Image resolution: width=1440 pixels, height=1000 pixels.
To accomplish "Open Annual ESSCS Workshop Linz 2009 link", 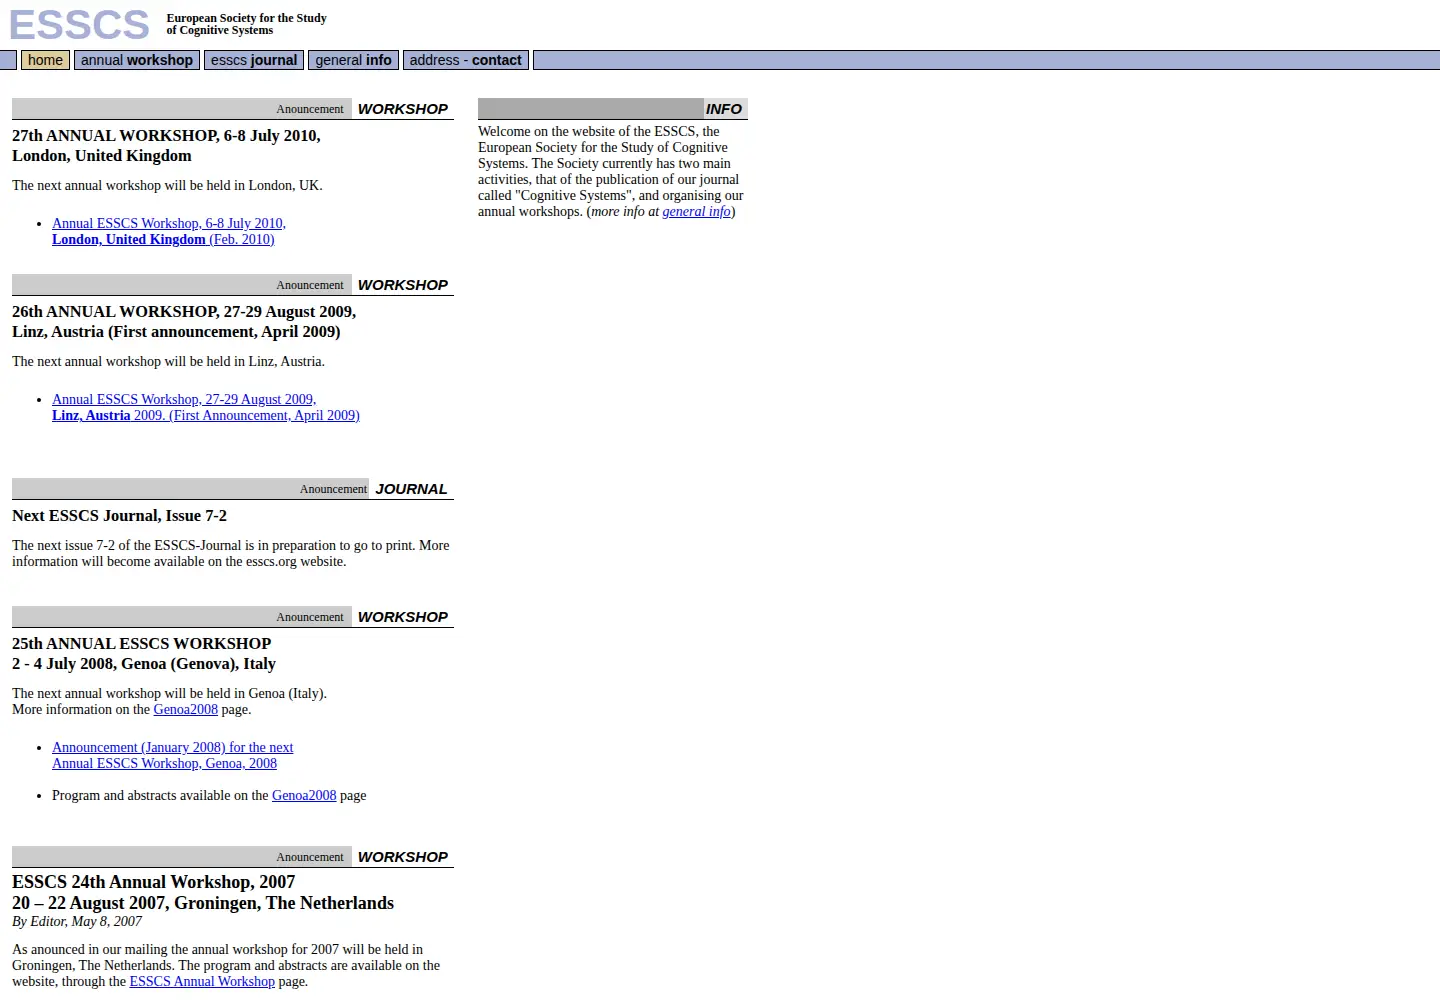I will (206, 407).
